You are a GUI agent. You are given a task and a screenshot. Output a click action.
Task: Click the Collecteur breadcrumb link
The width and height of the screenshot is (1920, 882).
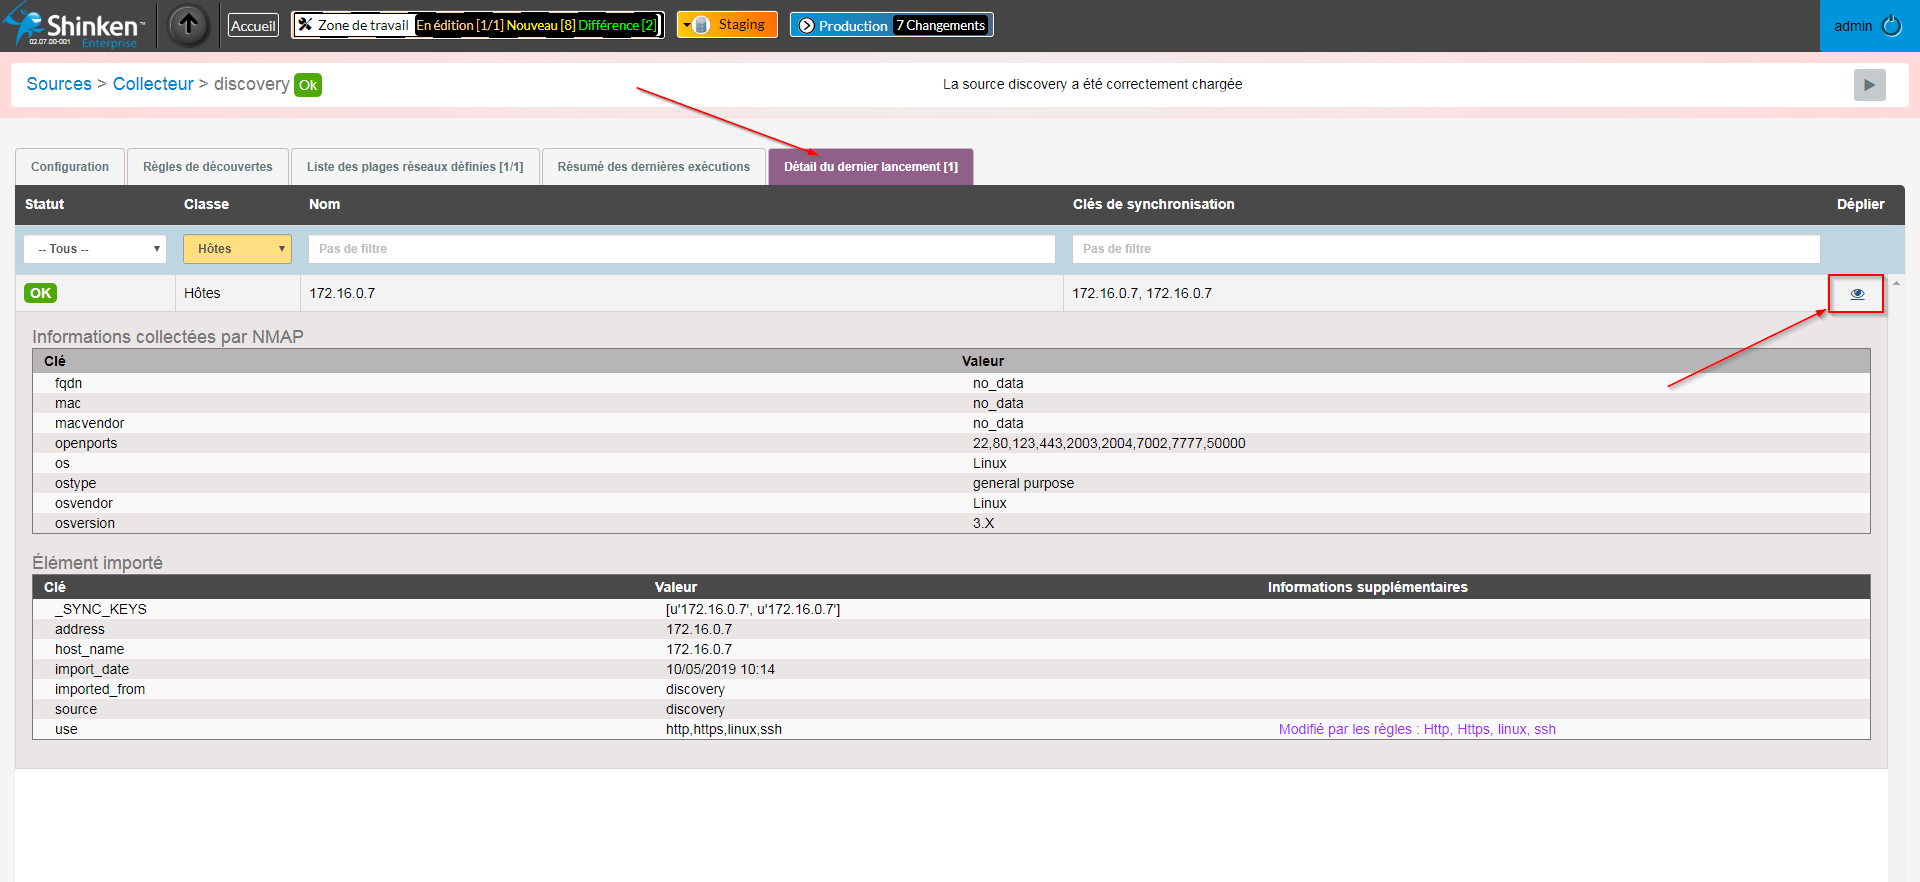point(153,84)
